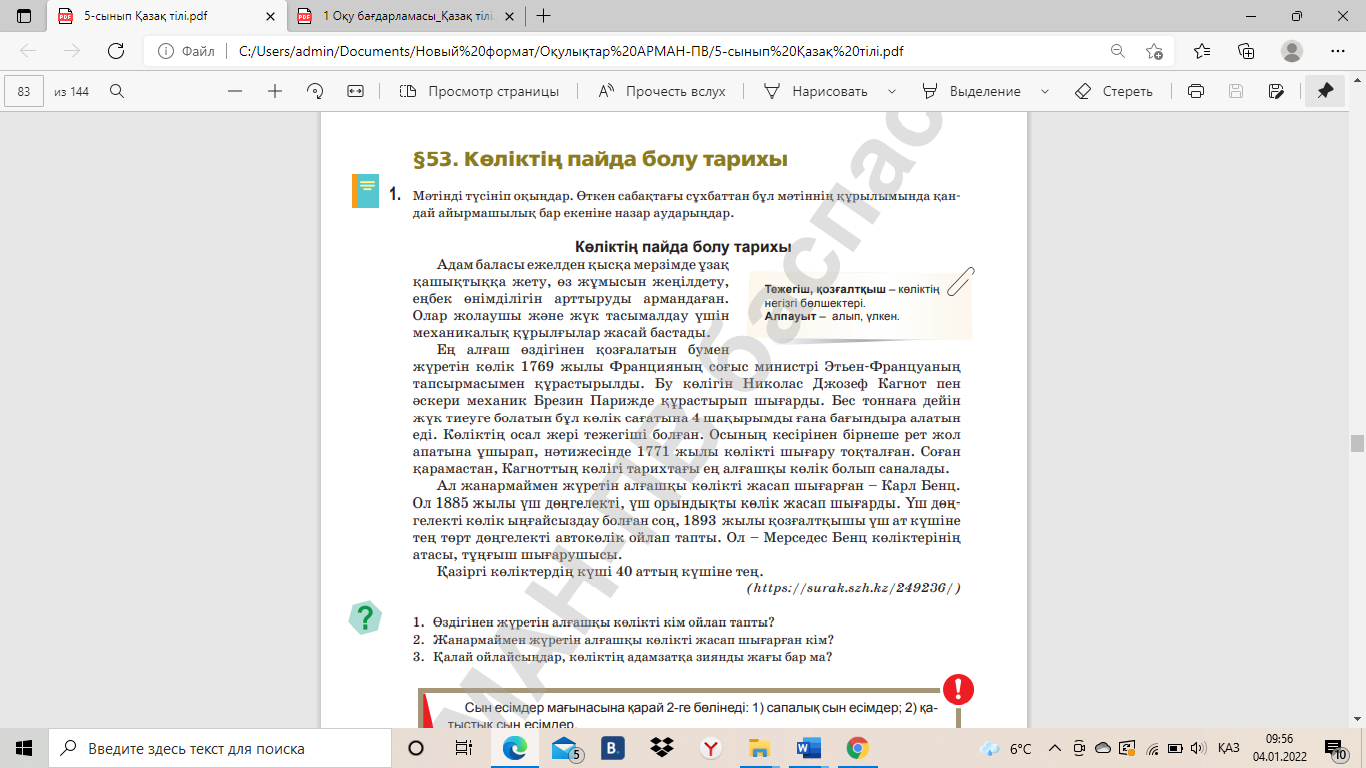Expand the Выделение highlighter options arrow
Screen dimensions: 1366x768
pos(1045,91)
